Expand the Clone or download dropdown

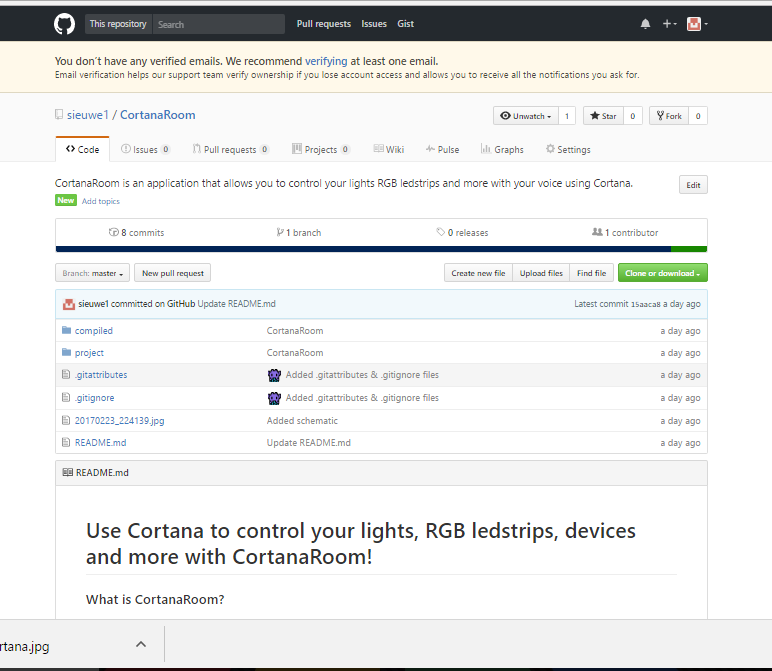pyautogui.click(x=663, y=273)
